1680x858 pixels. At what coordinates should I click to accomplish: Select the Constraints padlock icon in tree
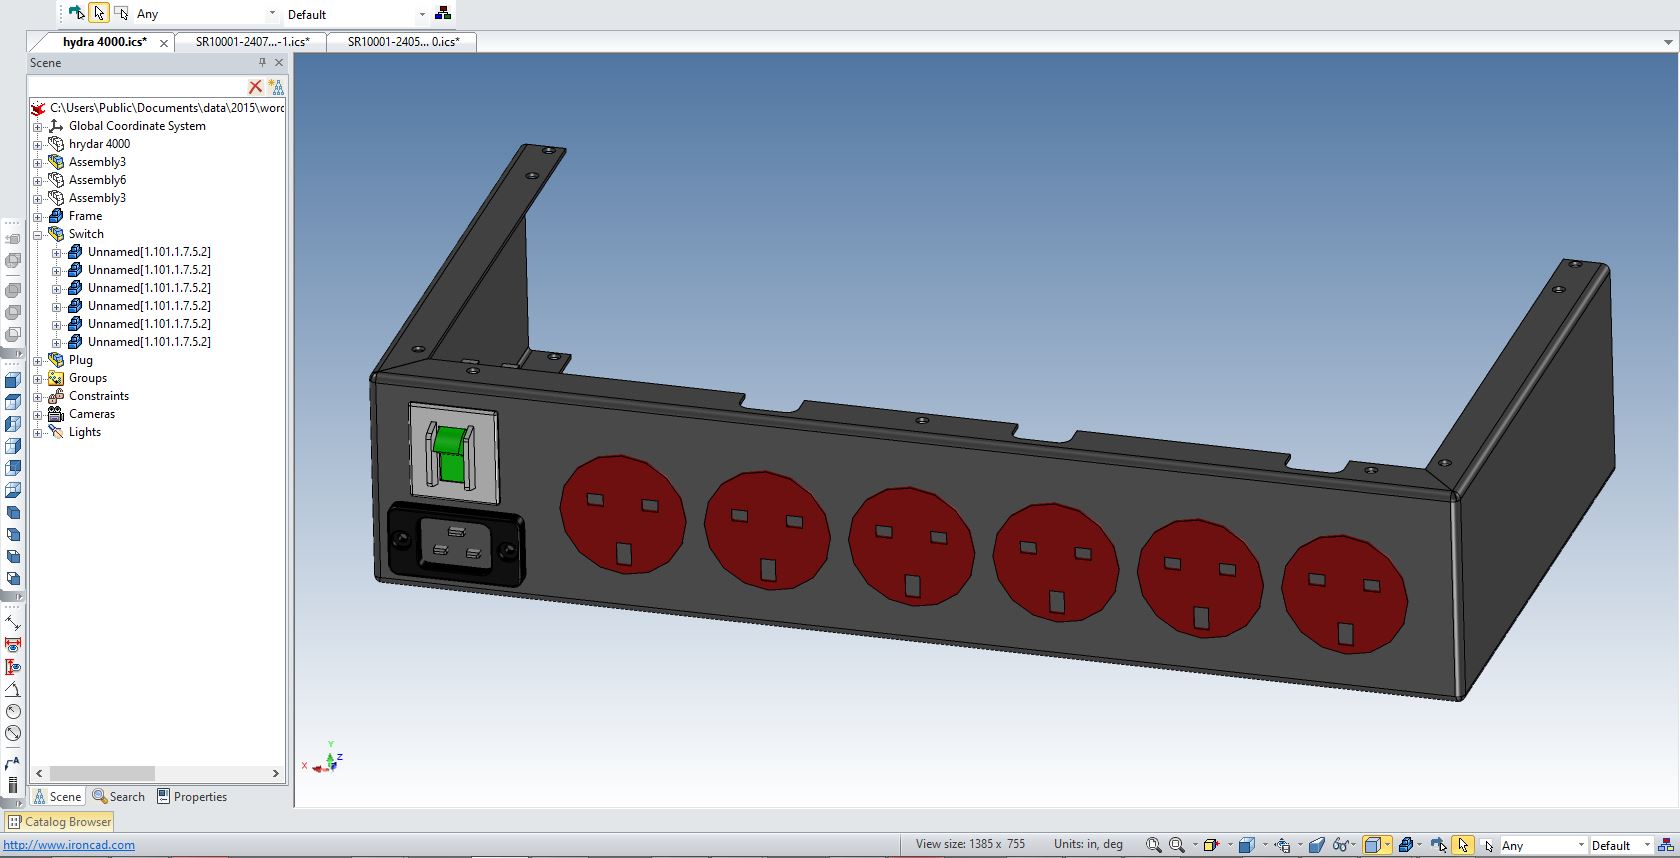tap(56, 396)
